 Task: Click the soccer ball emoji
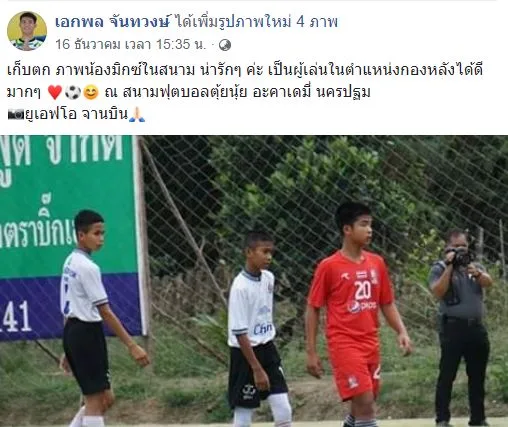tap(72, 92)
